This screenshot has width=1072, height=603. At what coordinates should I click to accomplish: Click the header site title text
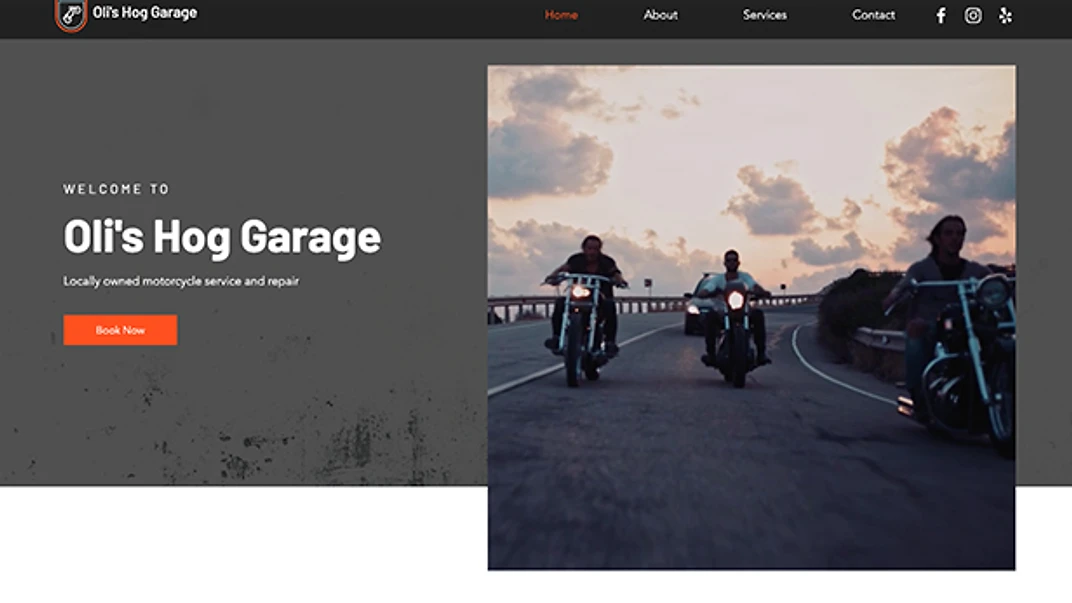click(x=145, y=13)
